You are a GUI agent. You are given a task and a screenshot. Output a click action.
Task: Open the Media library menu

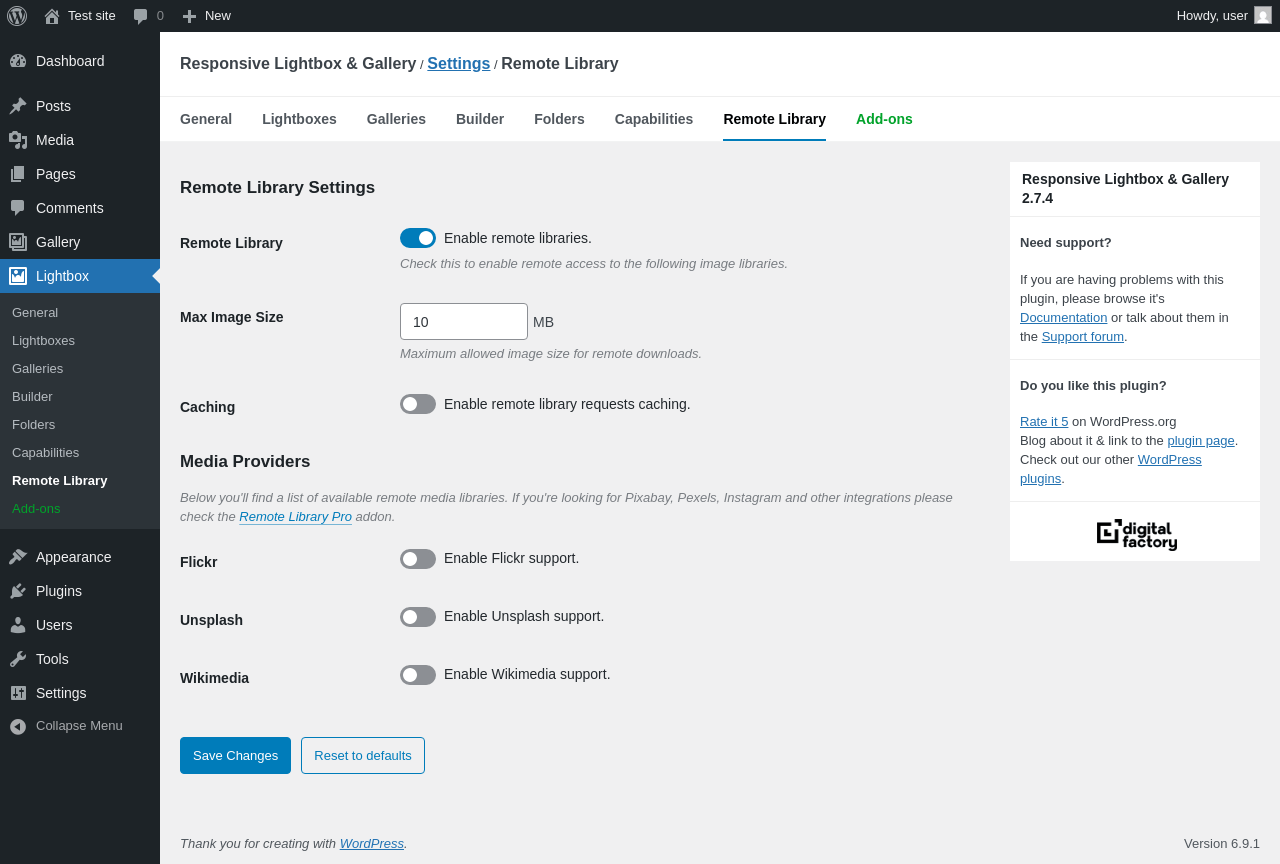point(55,140)
